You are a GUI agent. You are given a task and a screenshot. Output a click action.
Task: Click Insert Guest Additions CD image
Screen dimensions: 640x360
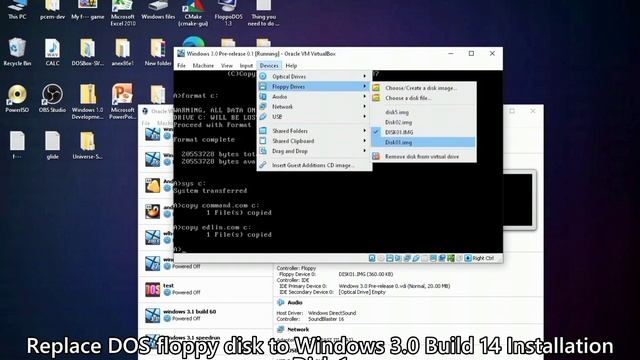(314, 165)
